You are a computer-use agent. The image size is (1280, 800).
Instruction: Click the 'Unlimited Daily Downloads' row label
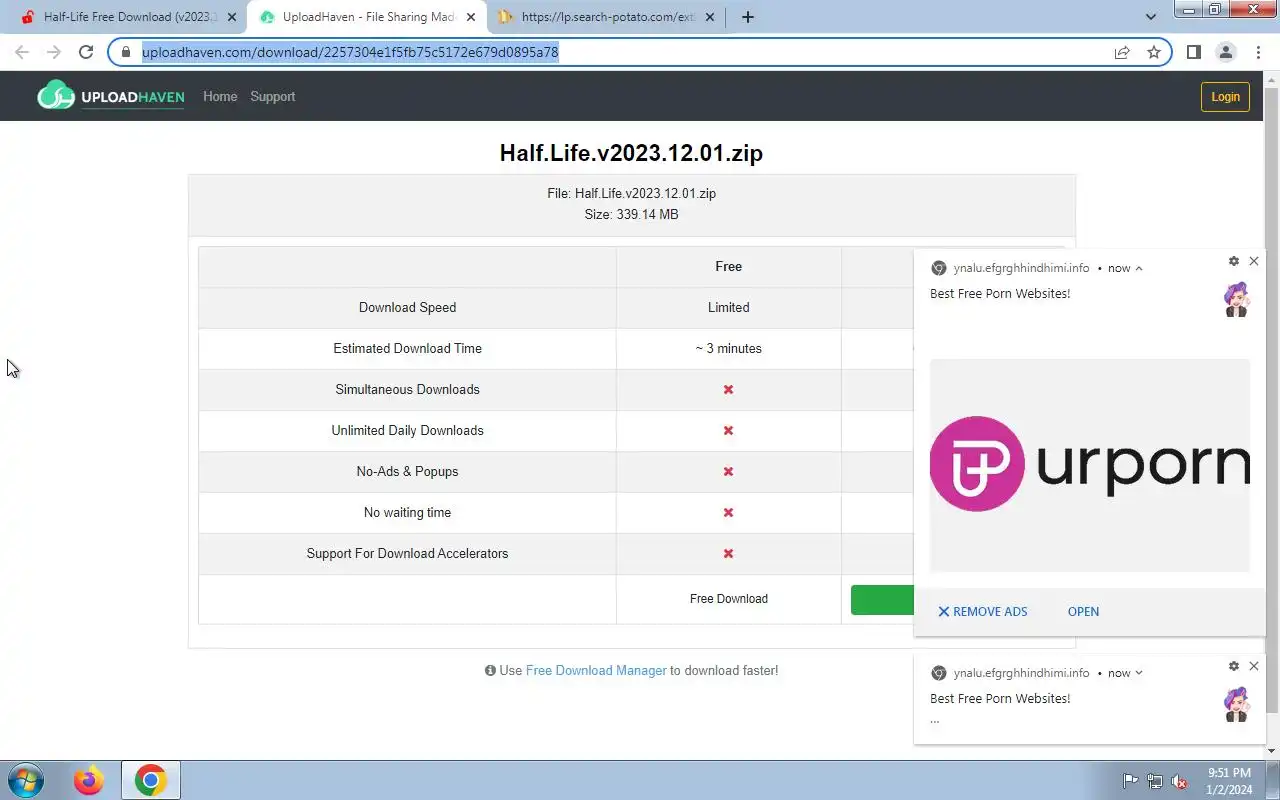coord(407,430)
